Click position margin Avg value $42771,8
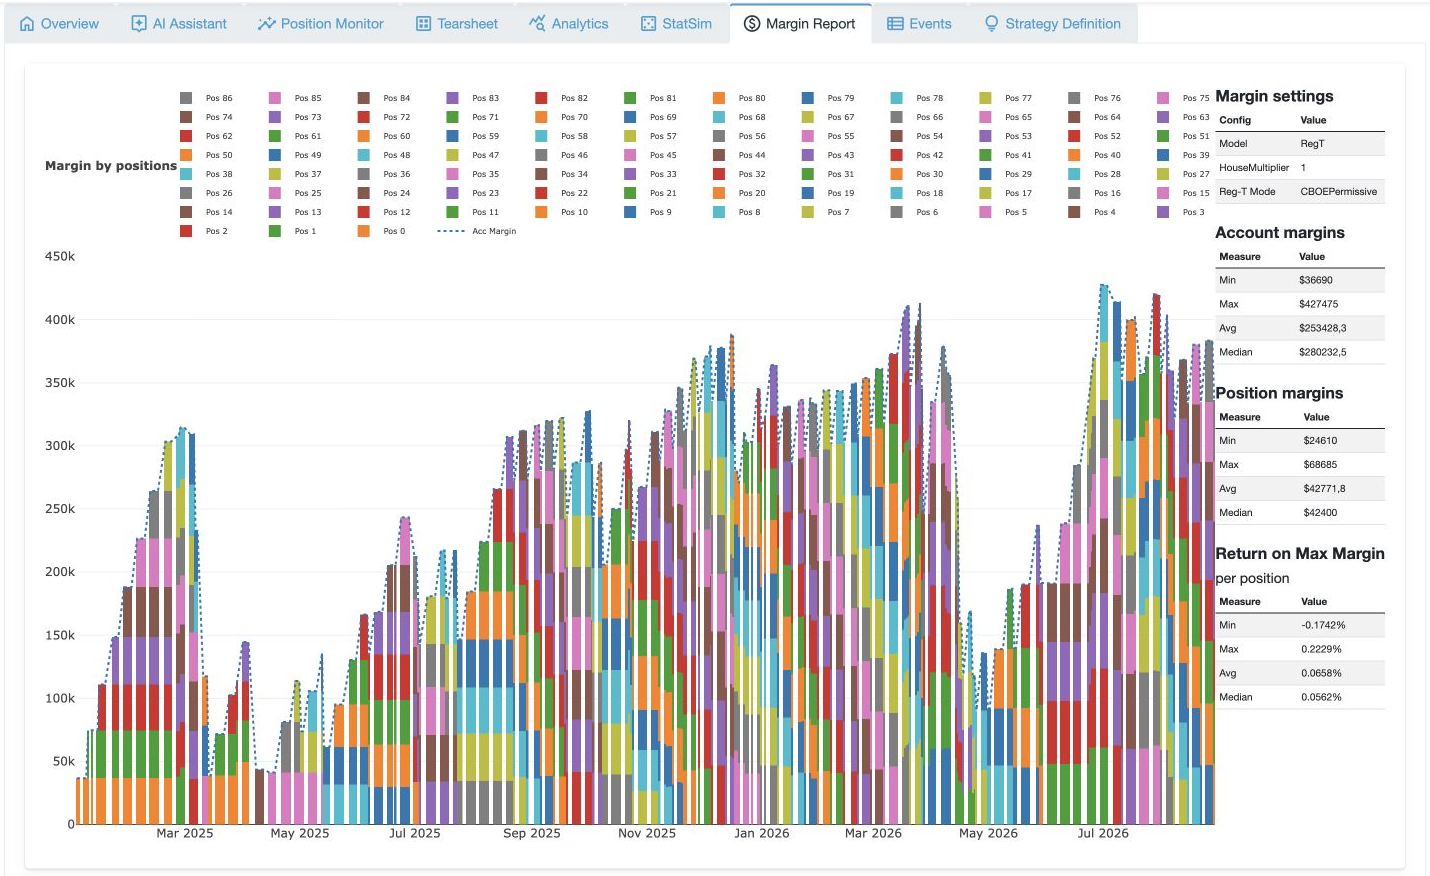The image size is (1430, 876). (1324, 489)
